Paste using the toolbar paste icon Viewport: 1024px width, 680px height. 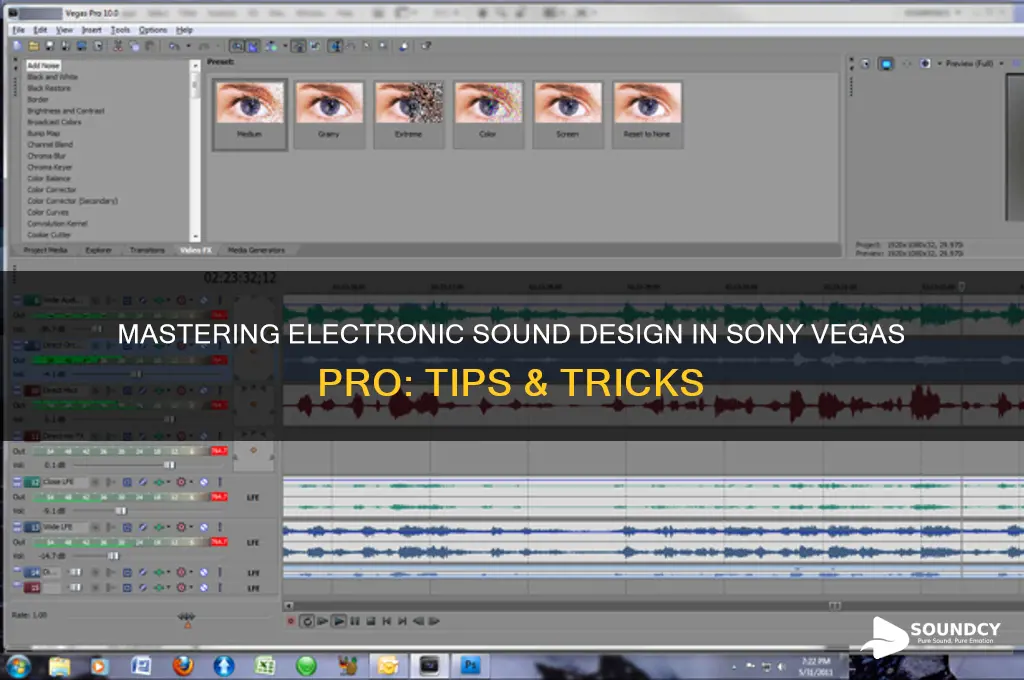point(150,46)
